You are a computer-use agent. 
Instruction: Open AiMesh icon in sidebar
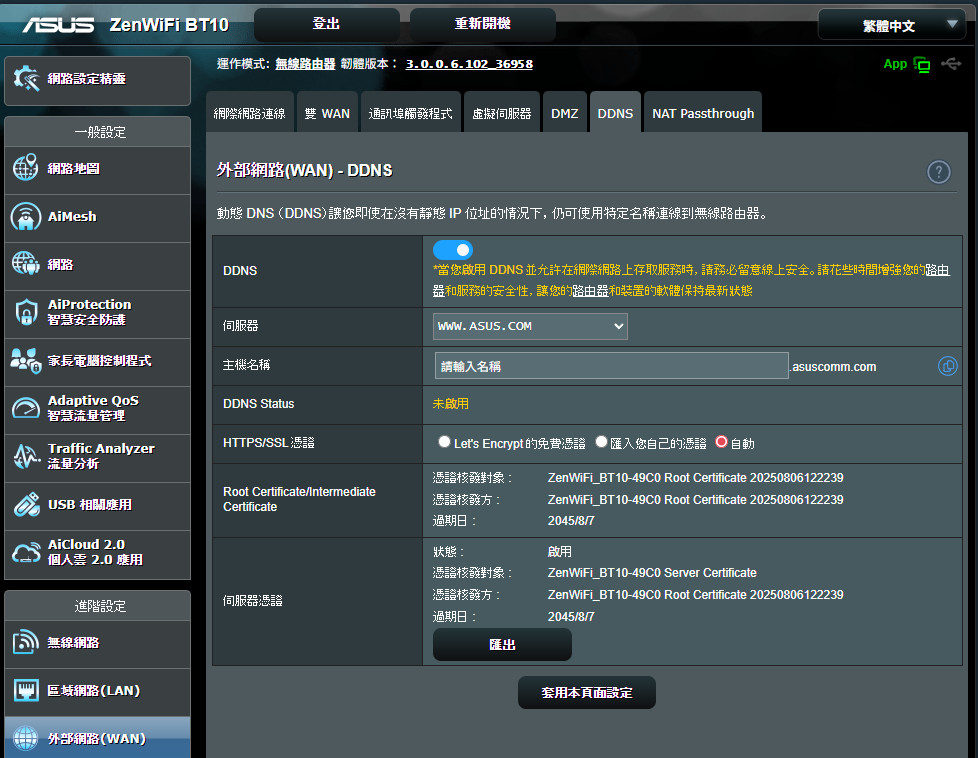[26, 216]
